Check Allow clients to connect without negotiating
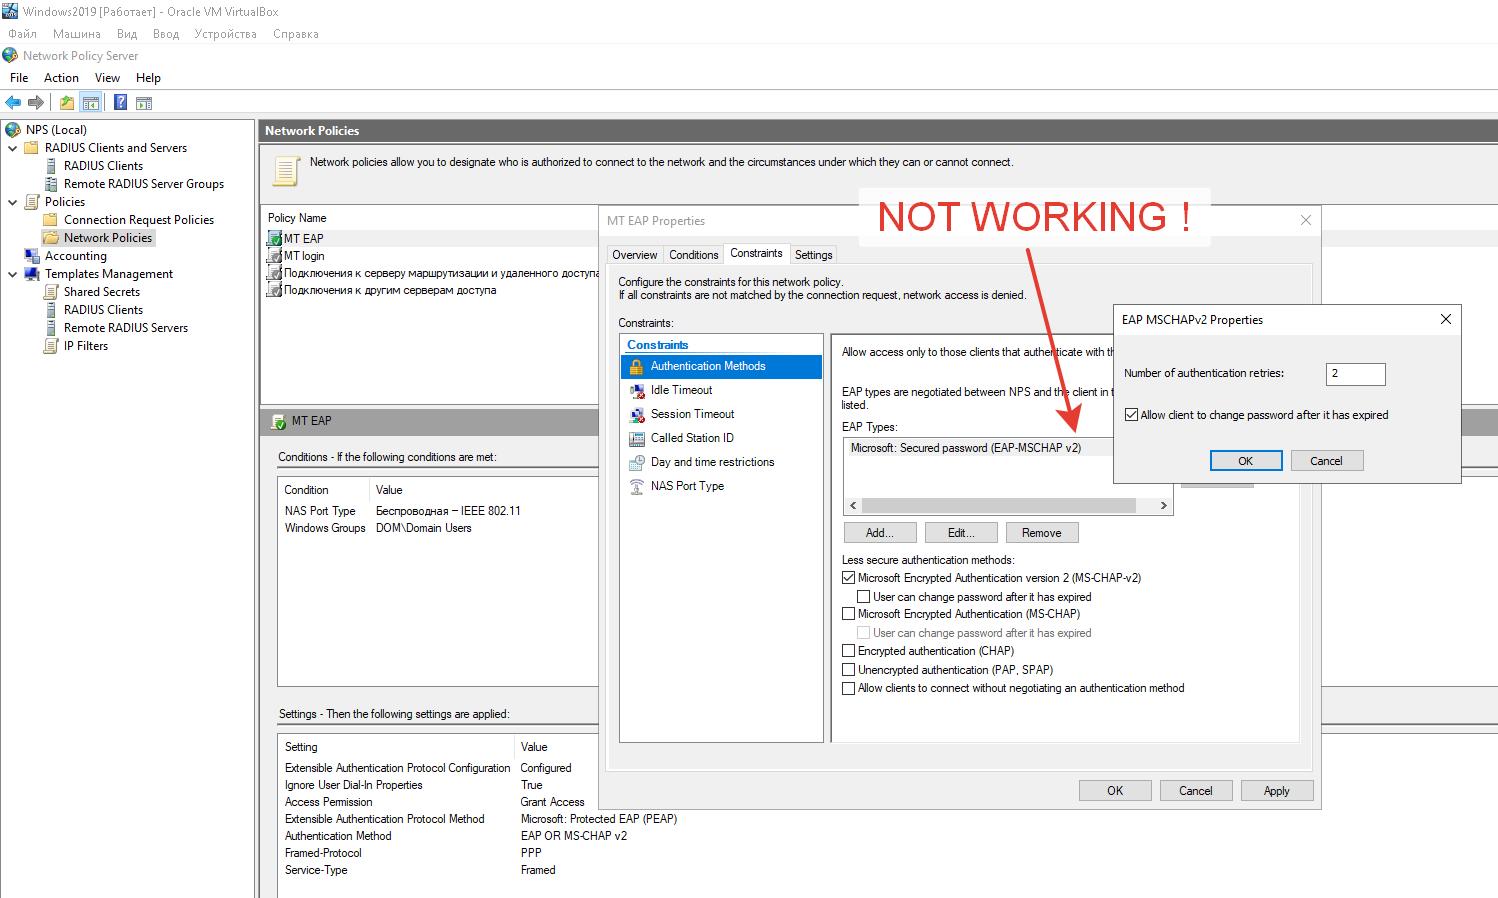The image size is (1498, 898). [849, 688]
